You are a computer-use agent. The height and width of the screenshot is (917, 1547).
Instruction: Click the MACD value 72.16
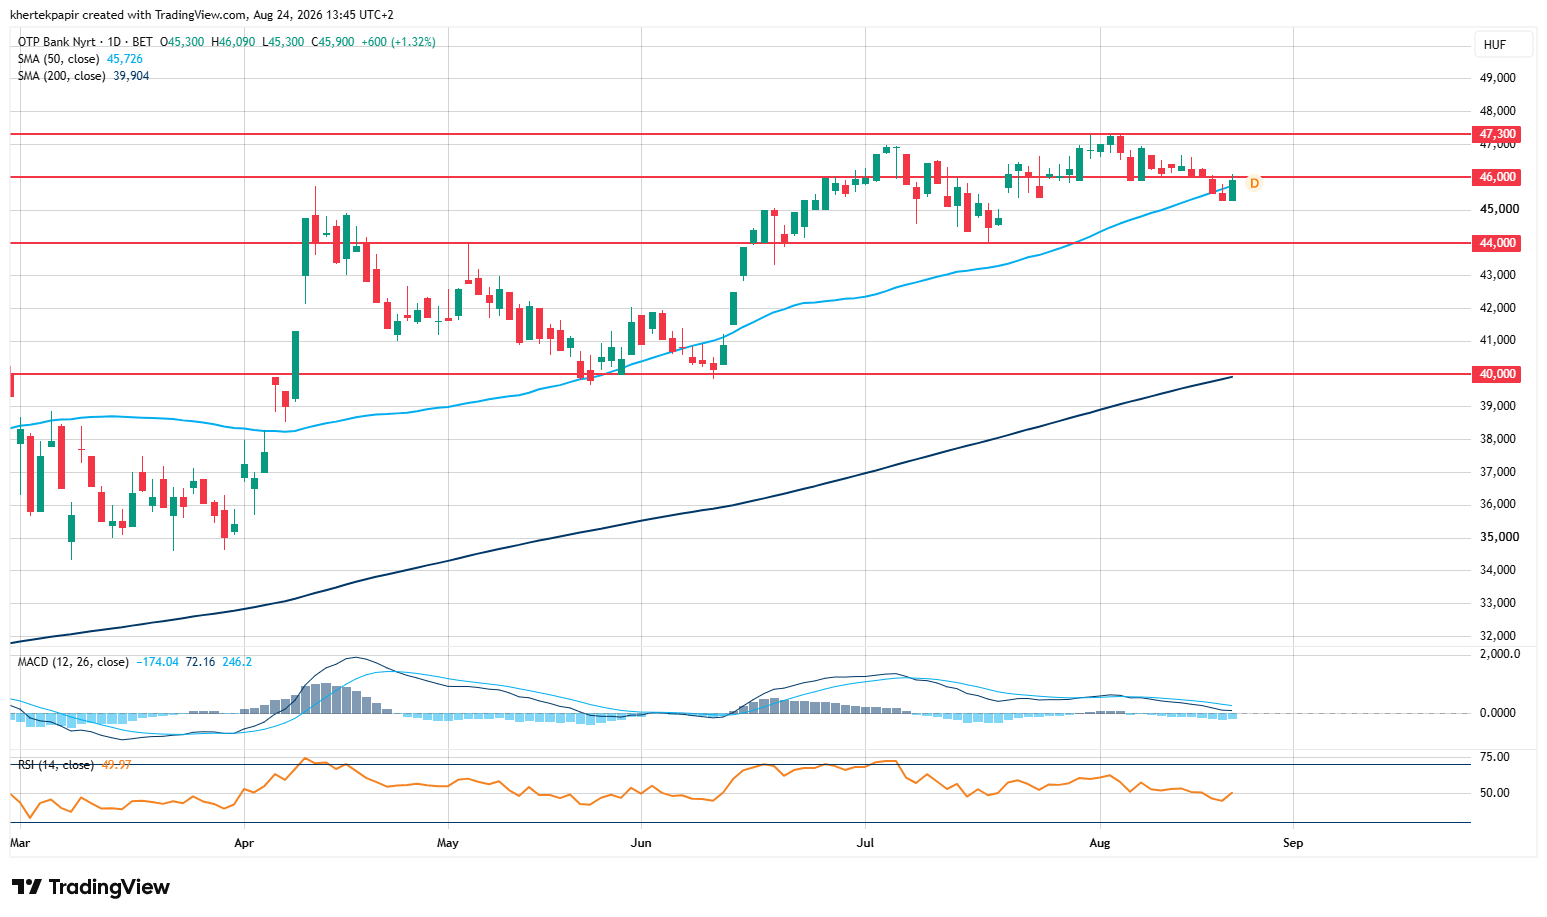[x=201, y=662]
